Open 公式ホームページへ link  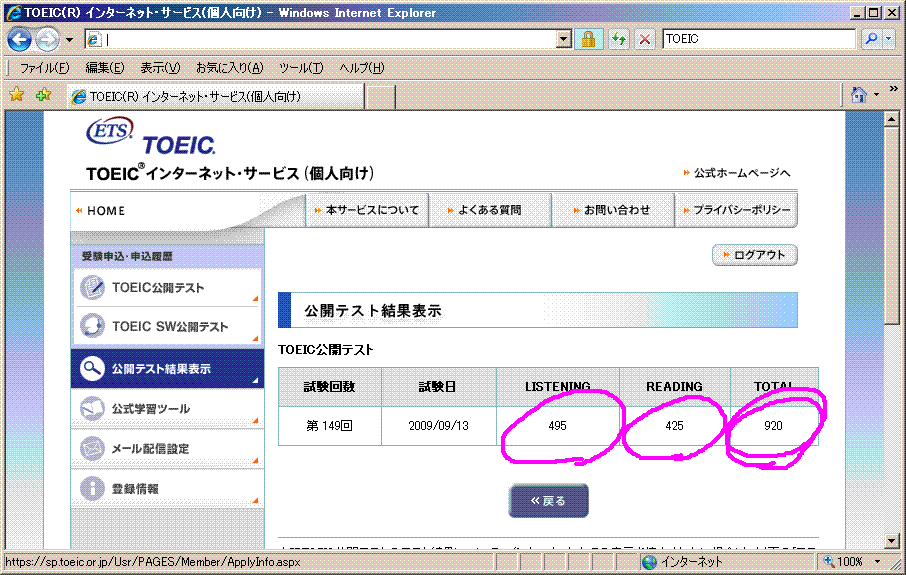pos(736,173)
